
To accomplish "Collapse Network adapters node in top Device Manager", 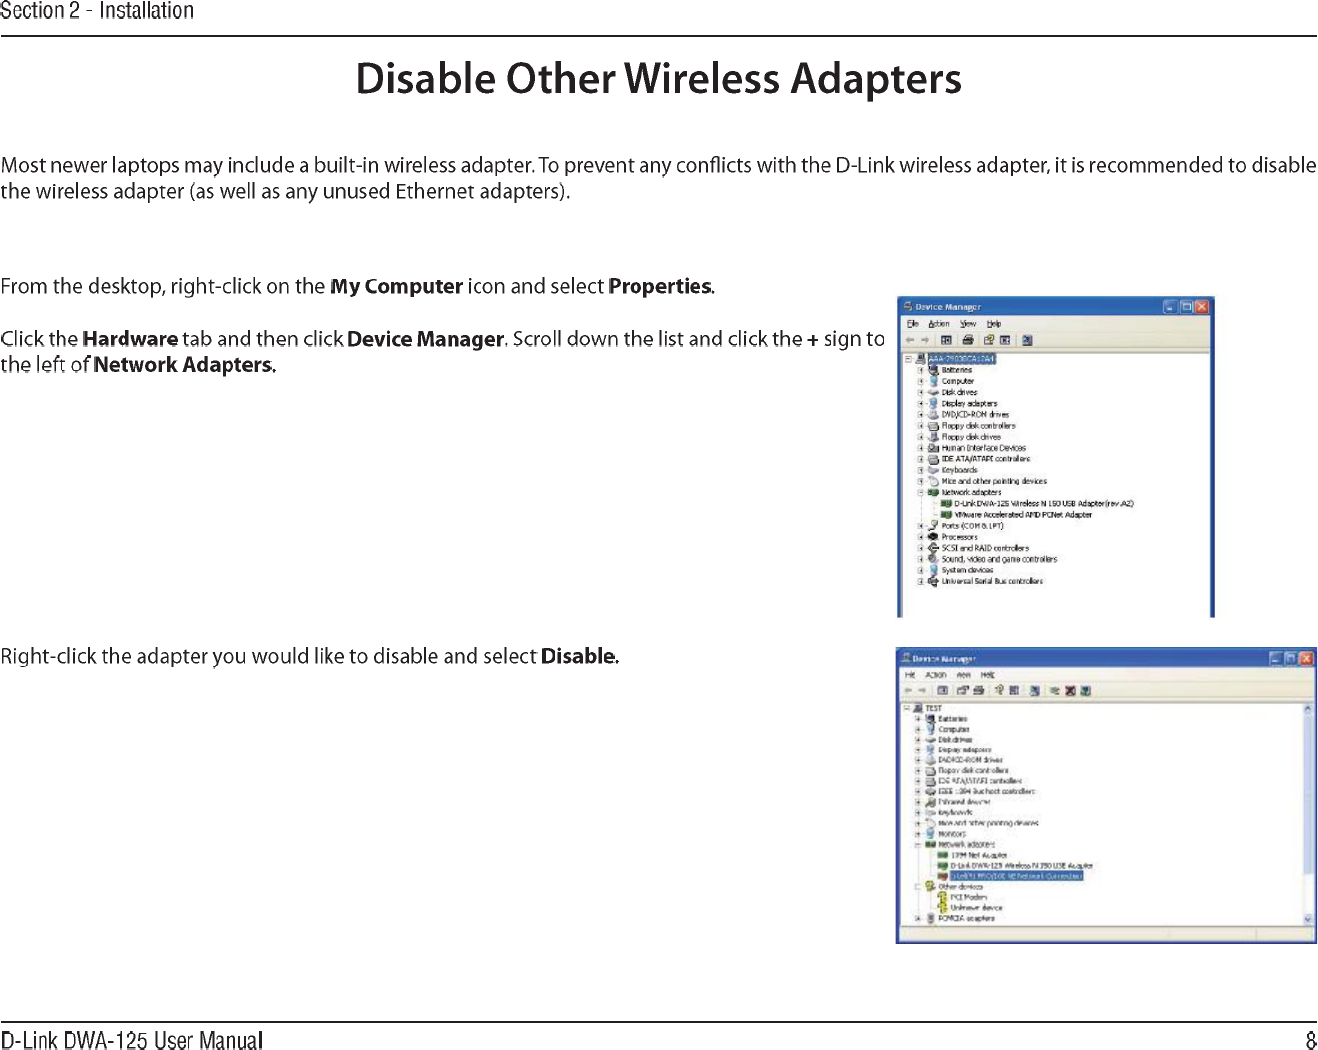I will [x=921, y=492].
